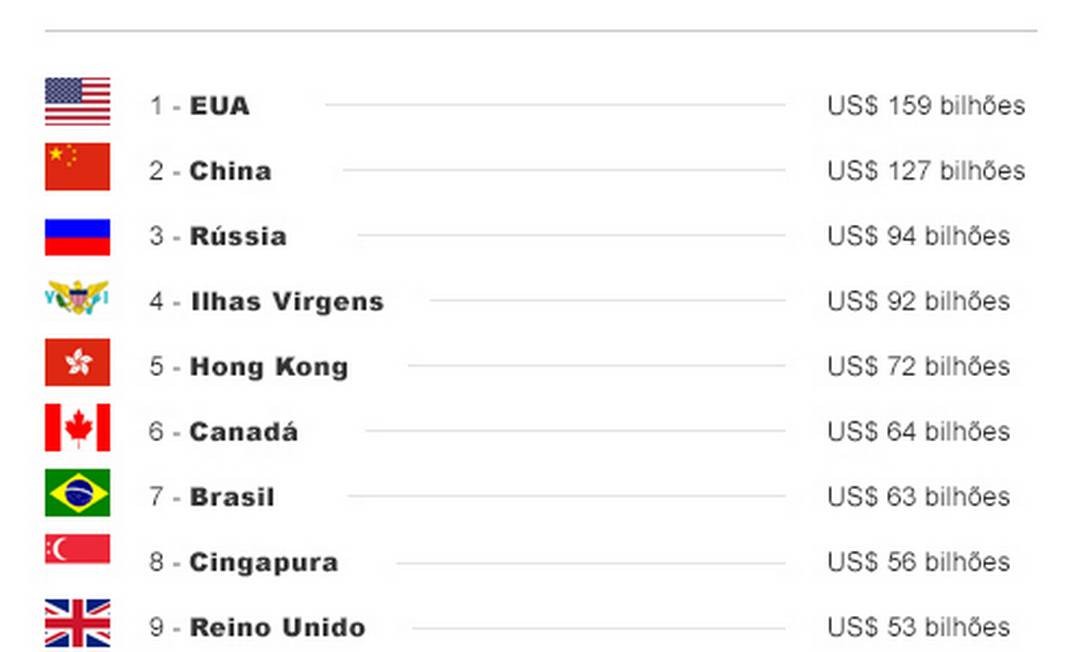Select the Russia flag icon
The width and height of the screenshot is (1086, 652).
point(78,237)
